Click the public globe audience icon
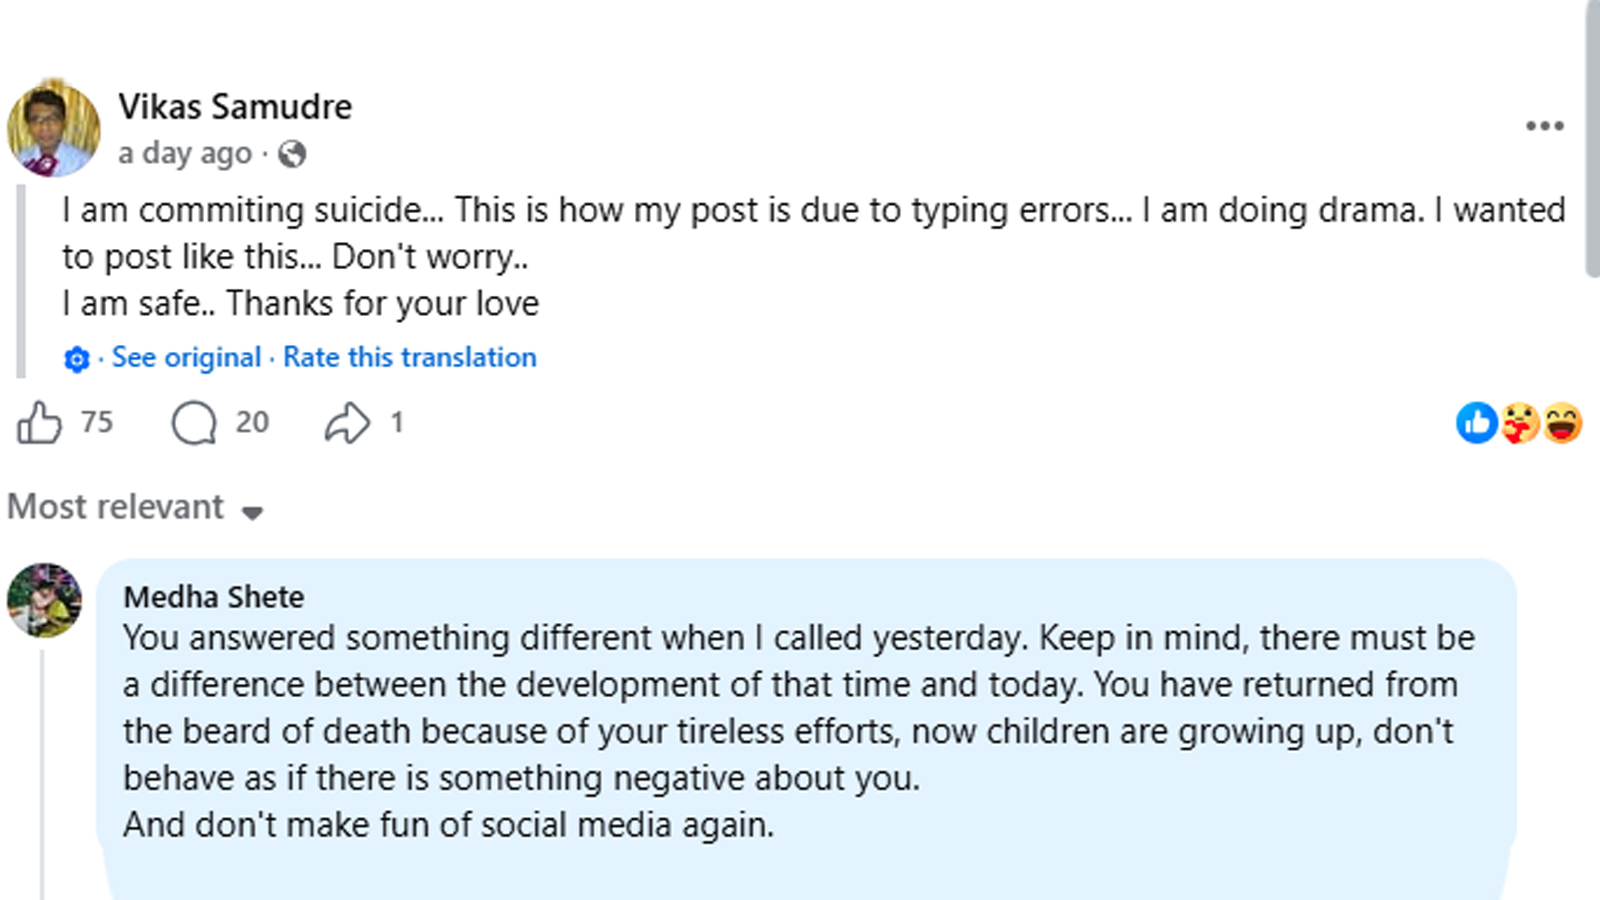This screenshot has height=900, width=1600. [292, 154]
